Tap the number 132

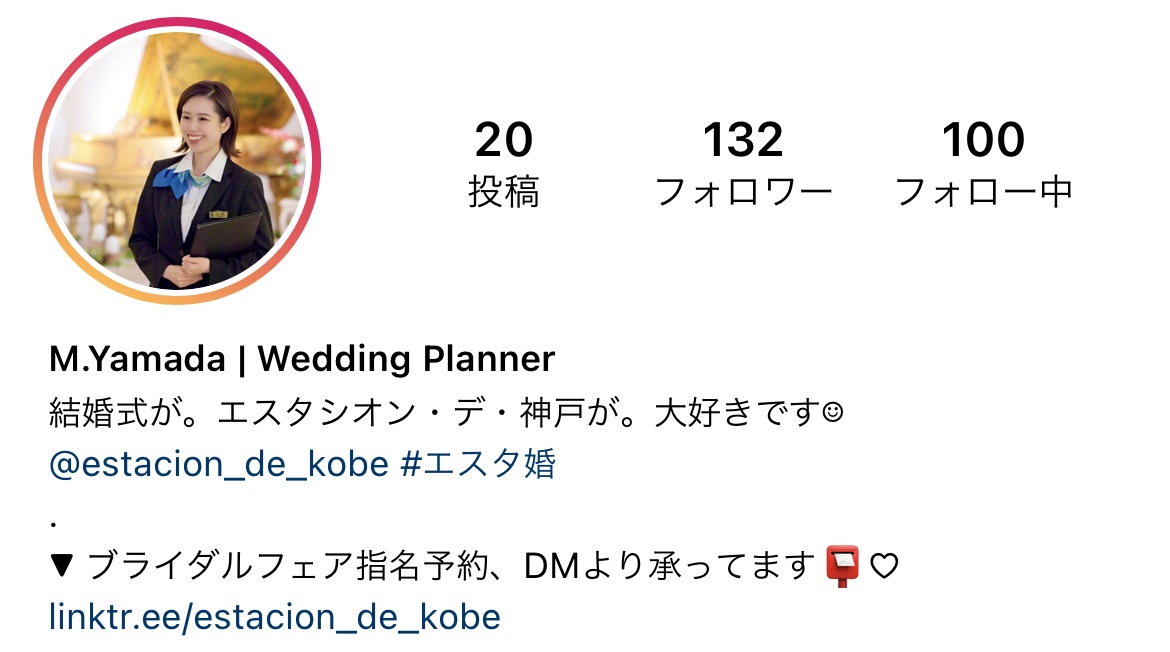coord(743,140)
